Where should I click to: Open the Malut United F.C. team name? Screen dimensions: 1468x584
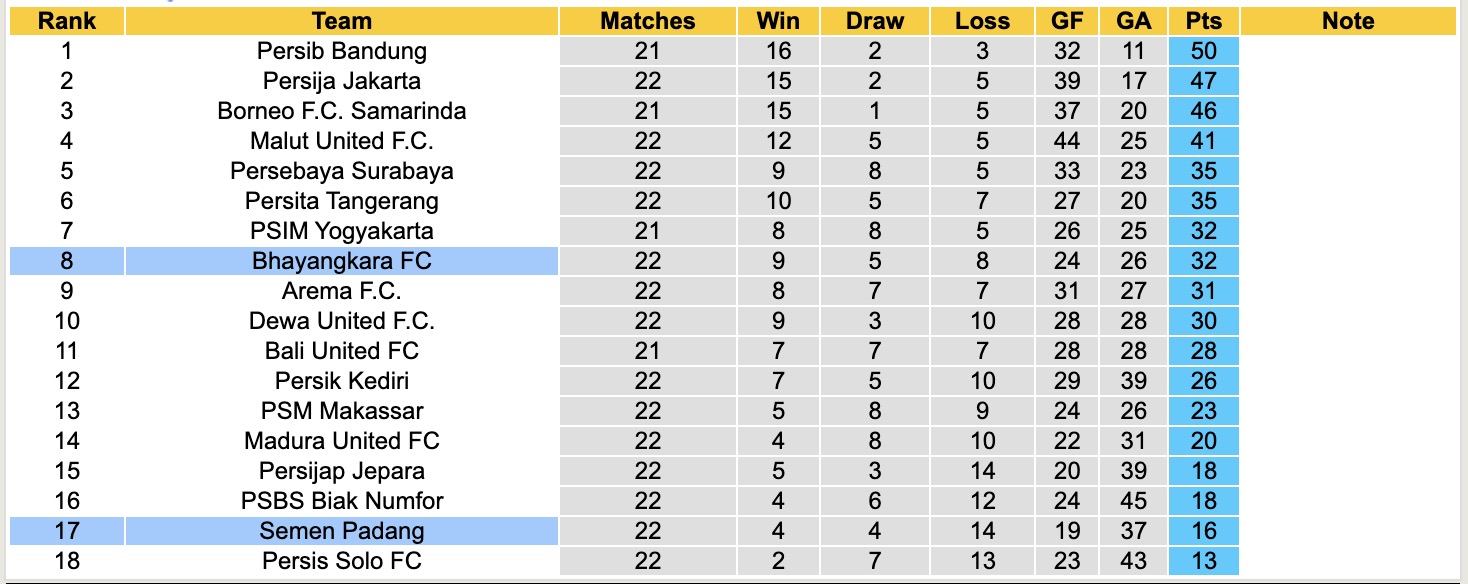[342, 141]
